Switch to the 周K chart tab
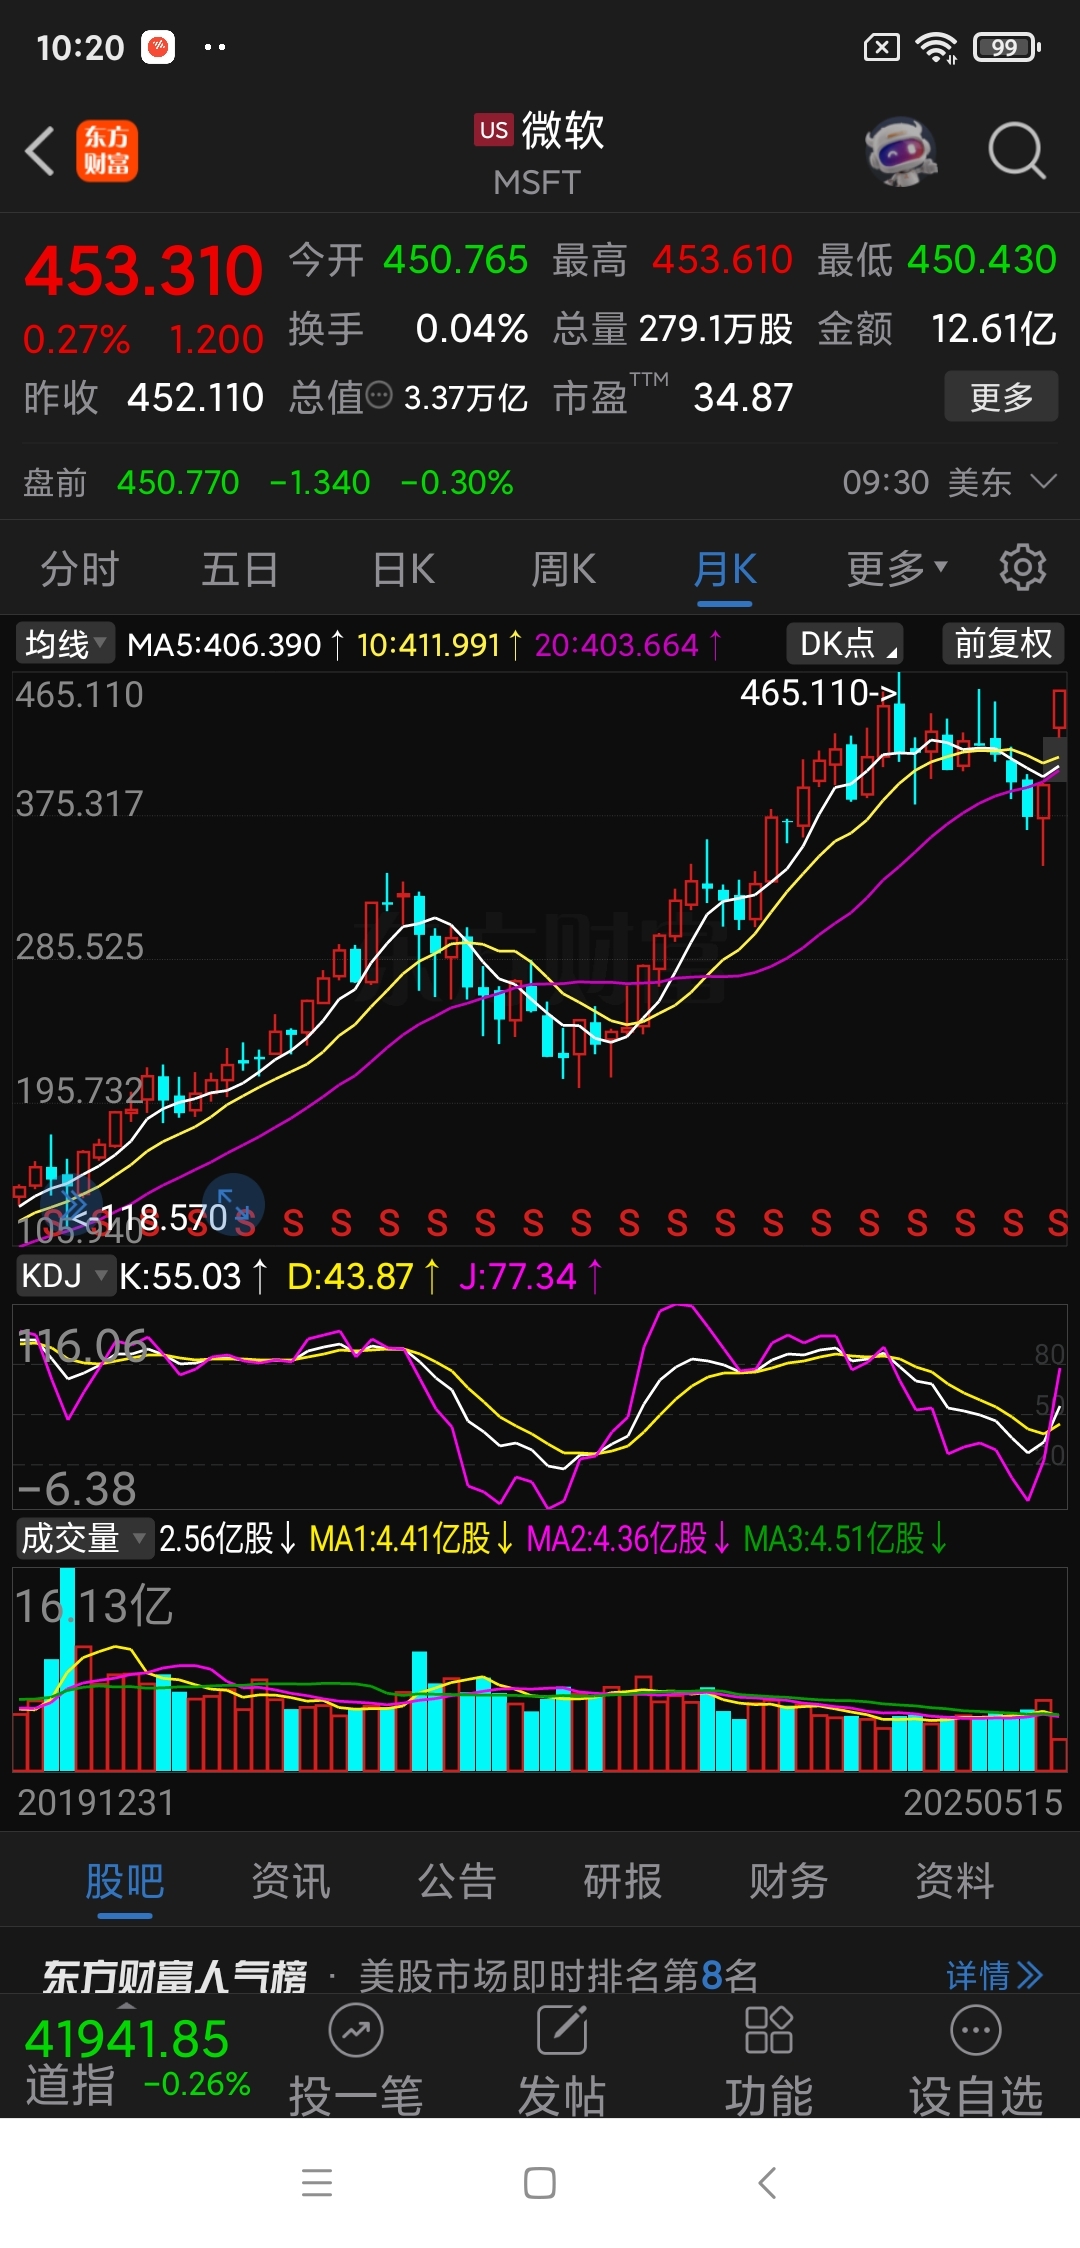 point(564,569)
